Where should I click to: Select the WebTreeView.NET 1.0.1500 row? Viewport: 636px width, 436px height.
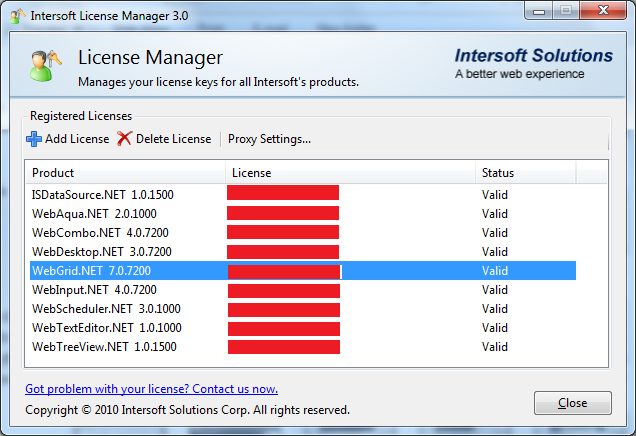tap(104, 347)
